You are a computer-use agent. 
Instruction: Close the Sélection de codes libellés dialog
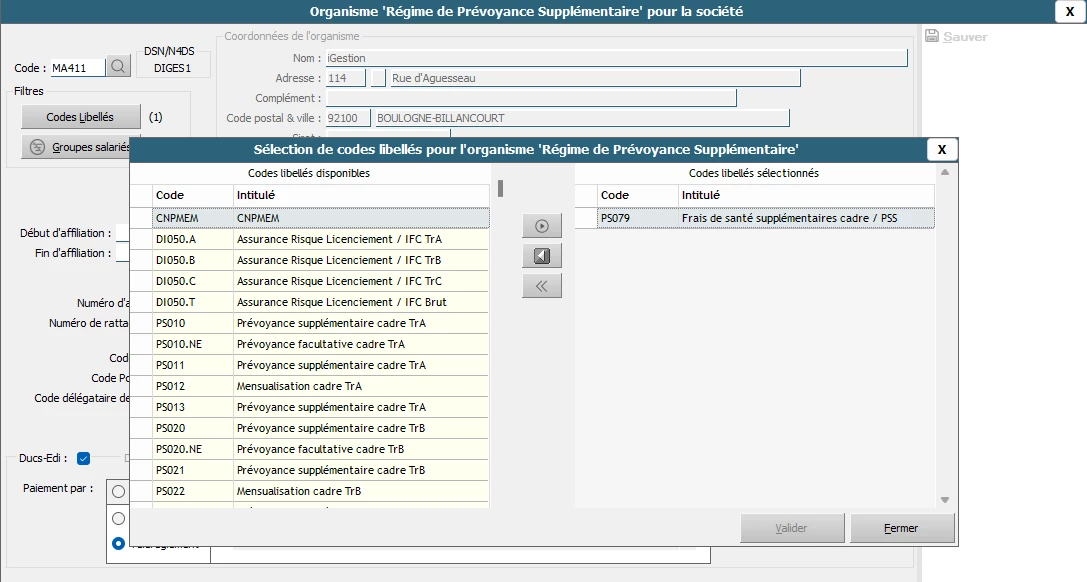[x=941, y=149]
